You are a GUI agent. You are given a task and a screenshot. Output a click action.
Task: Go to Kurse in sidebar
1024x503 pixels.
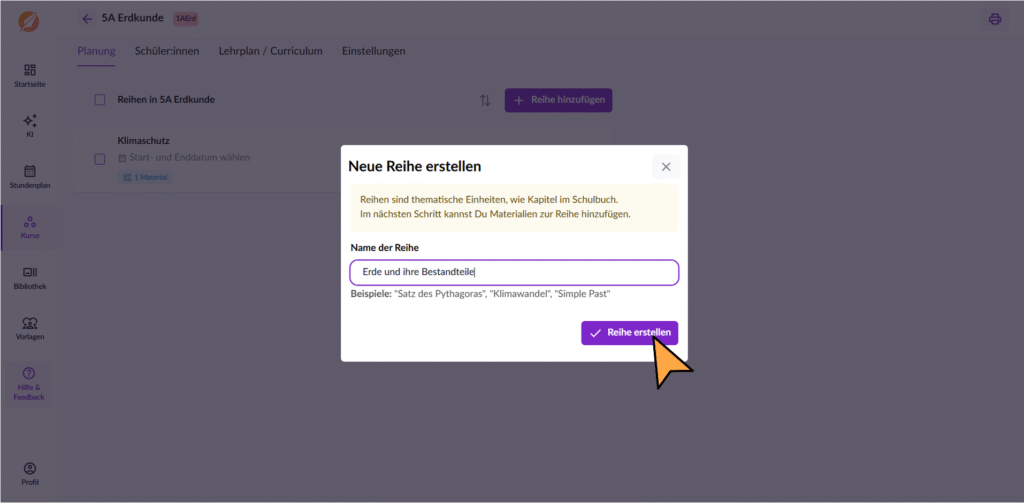click(29, 227)
